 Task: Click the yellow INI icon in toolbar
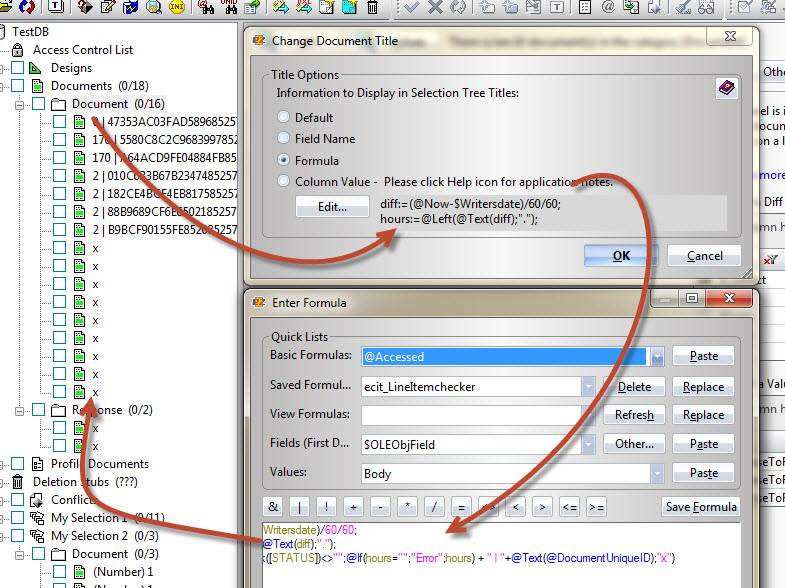[177, 8]
